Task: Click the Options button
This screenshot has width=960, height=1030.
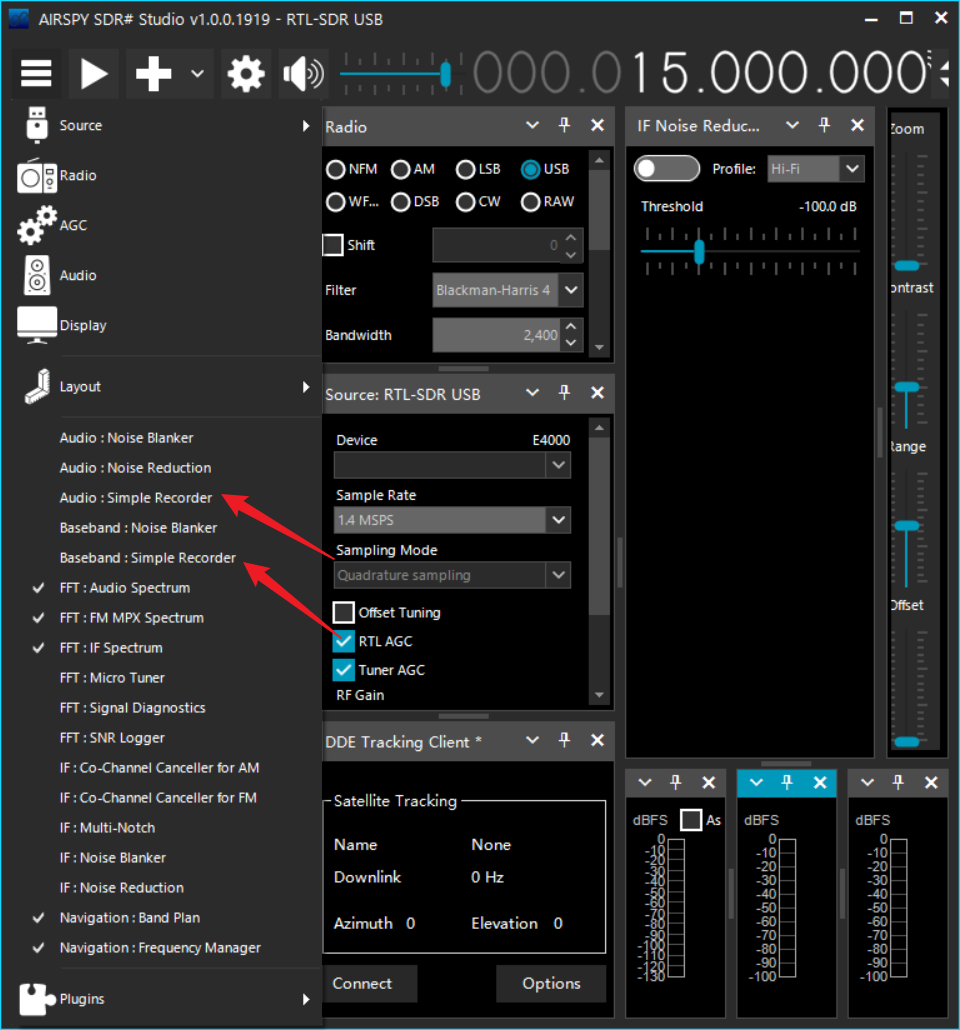Action: pyautogui.click(x=551, y=983)
